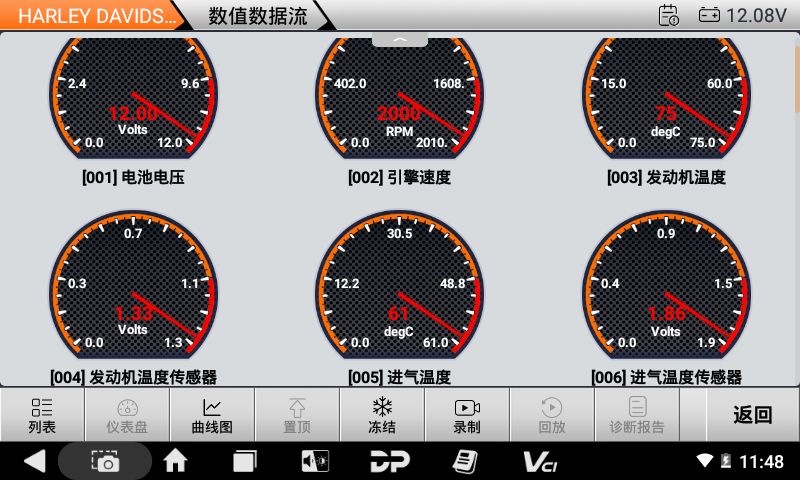Screen dimensions: 800x480
Task: Expand the collapsed top panel chevron
Action: point(400,40)
